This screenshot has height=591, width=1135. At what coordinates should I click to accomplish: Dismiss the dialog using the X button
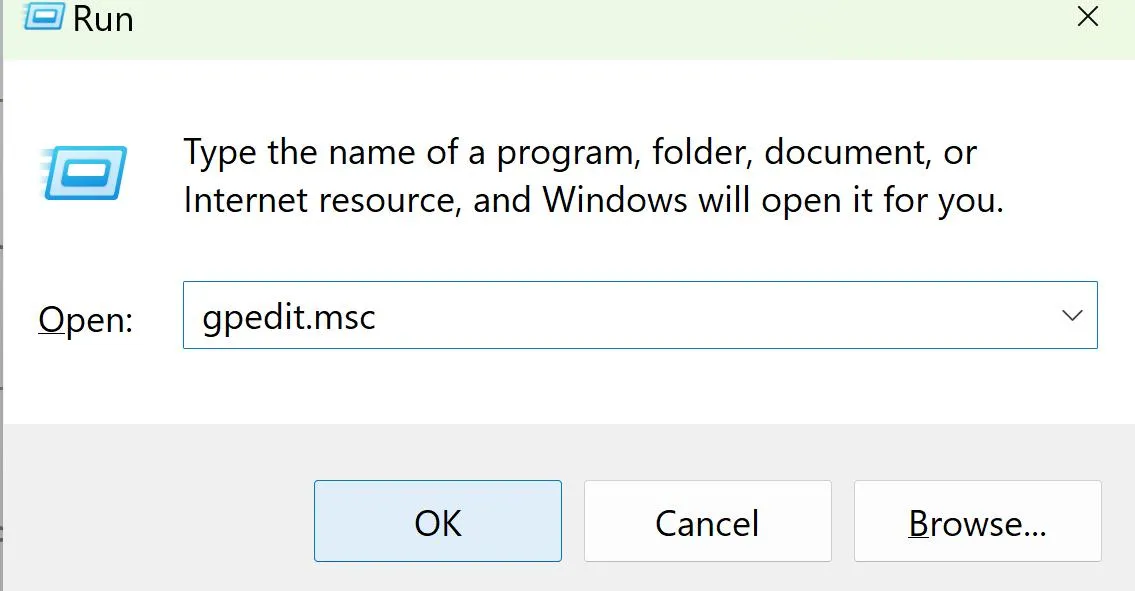point(1087,16)
